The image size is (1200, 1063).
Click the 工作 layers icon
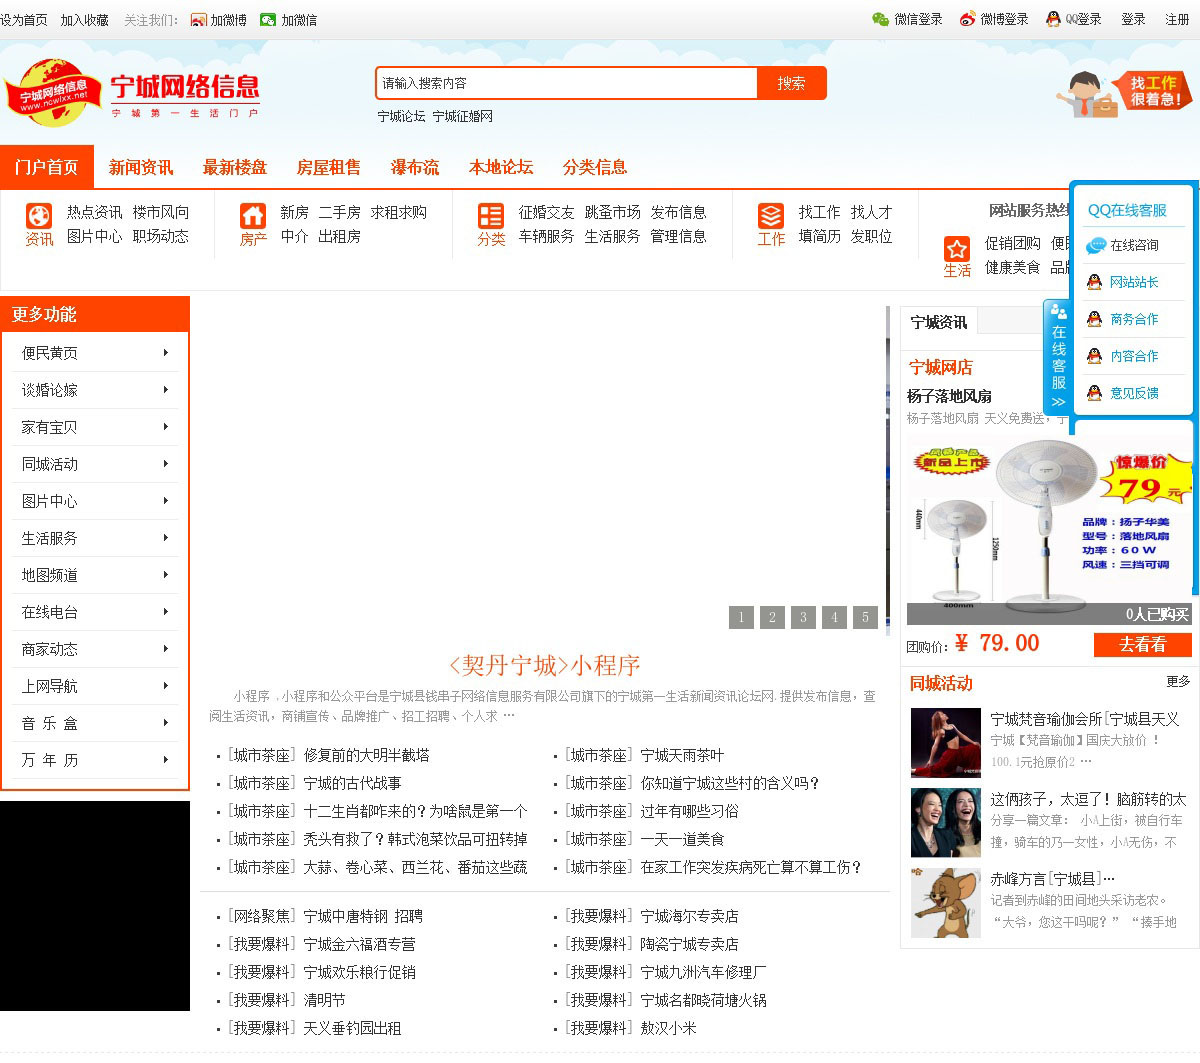[x=771, y=216]
